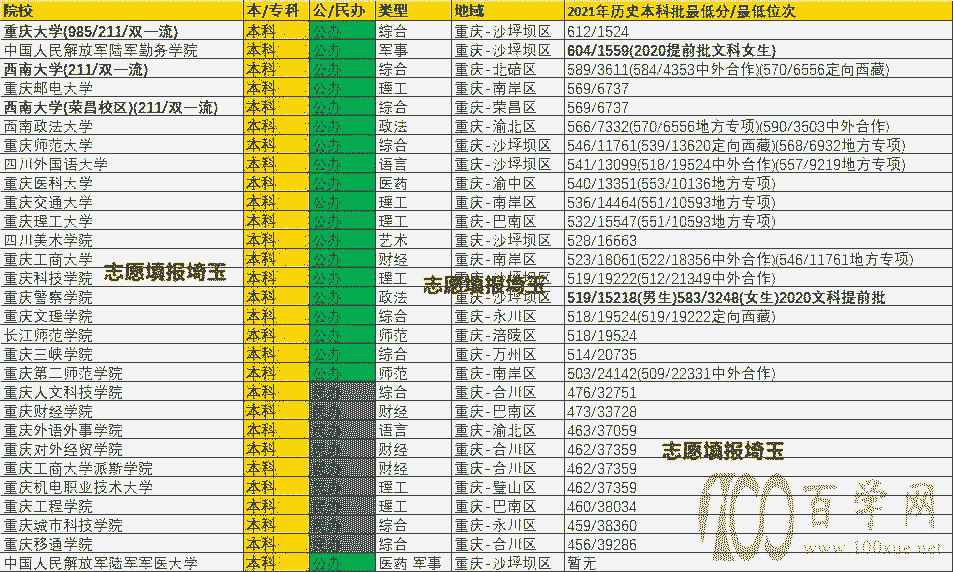Click the 军事 type cell for 陆军勤务学院
This screenshot has height=572, width=953.
pyautogui.click(x=413, y=50)
